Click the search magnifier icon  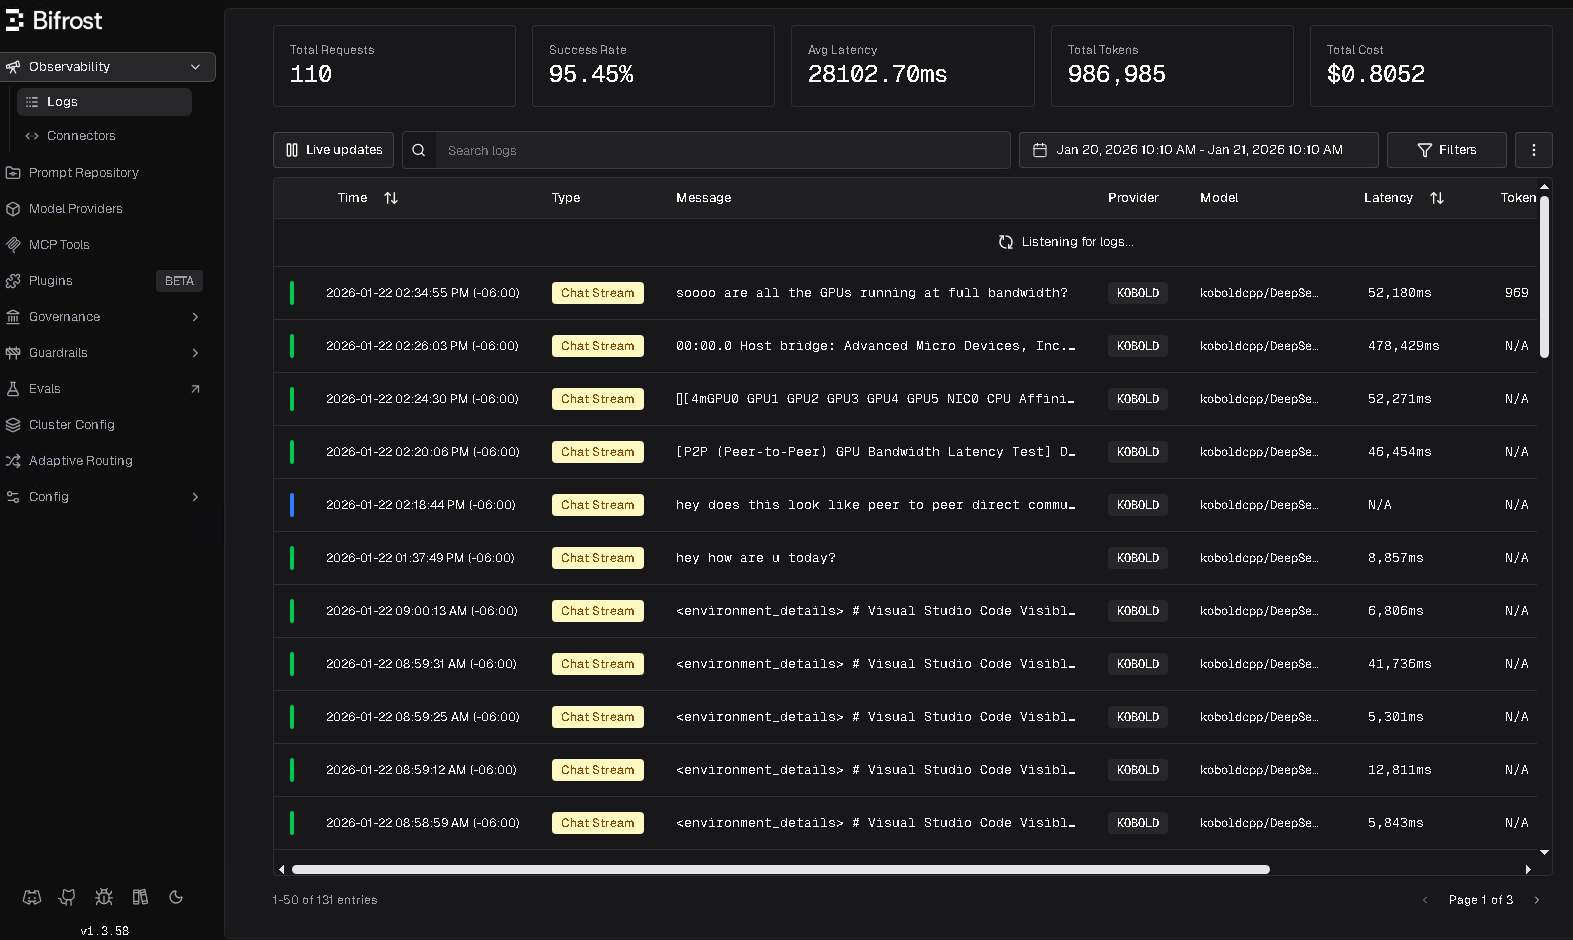[x=419, y=150]
